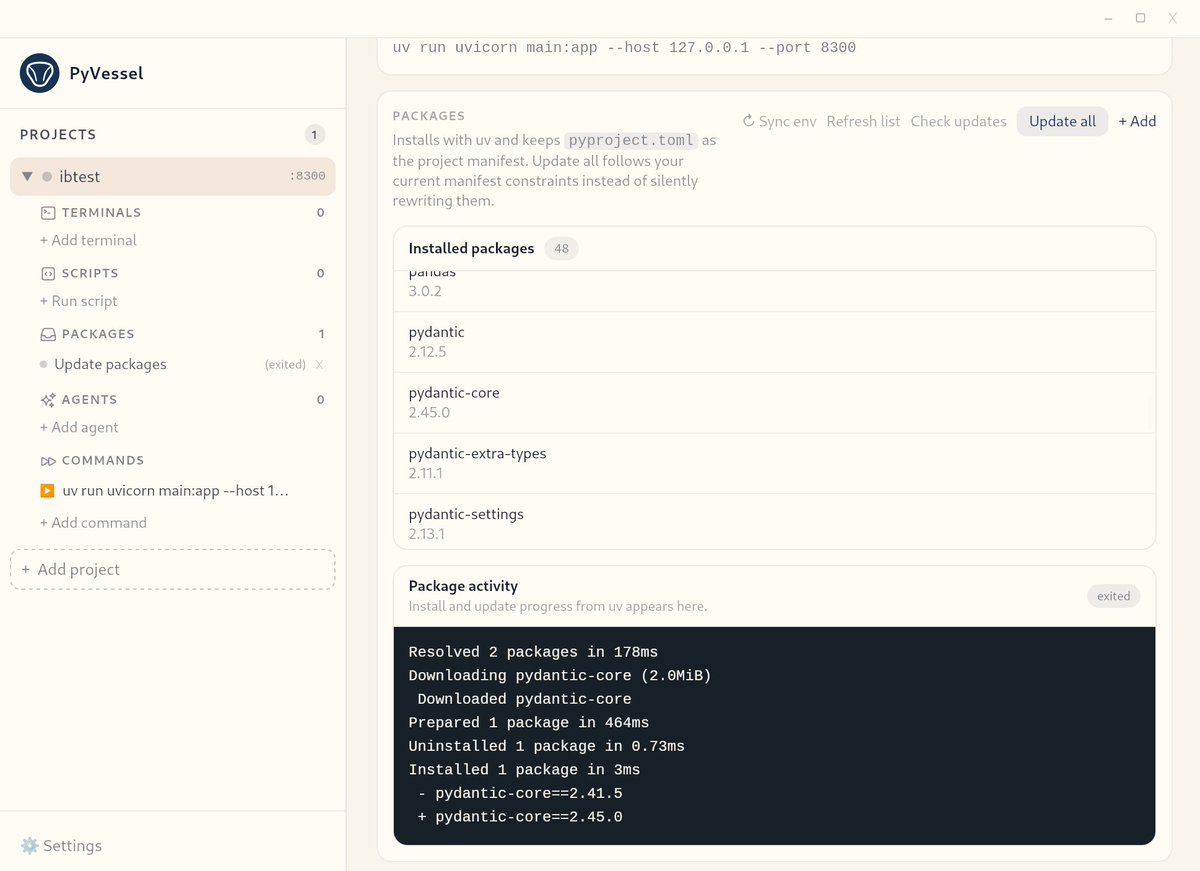Click the AGENTS section header
Viewport: 1200px width, 871px height.
(x=89, y=400)
